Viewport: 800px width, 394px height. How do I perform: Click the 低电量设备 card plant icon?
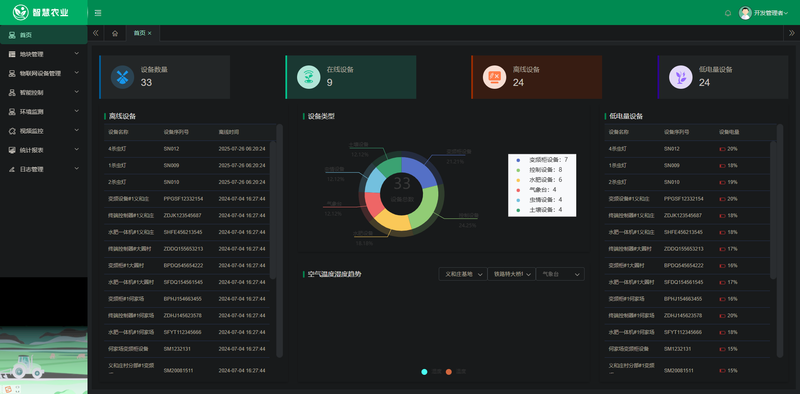[681, 77]
